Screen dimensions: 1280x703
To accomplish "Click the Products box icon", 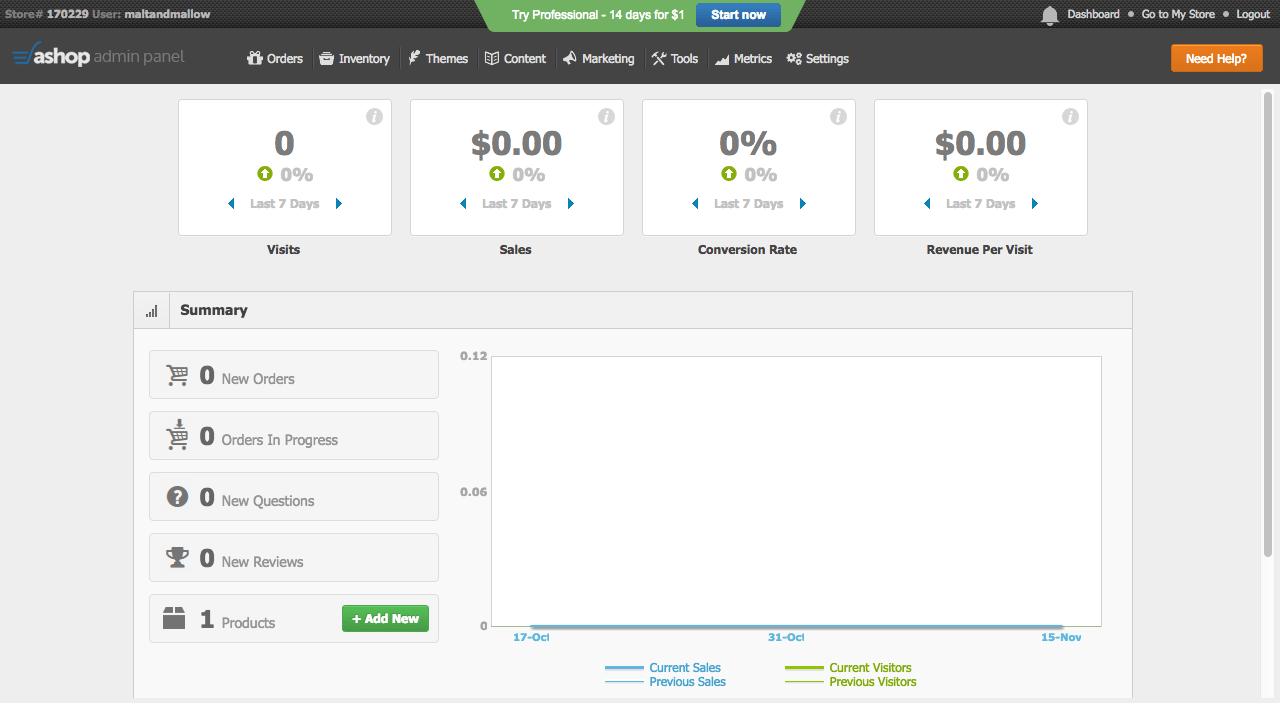I will click(175, 619).
